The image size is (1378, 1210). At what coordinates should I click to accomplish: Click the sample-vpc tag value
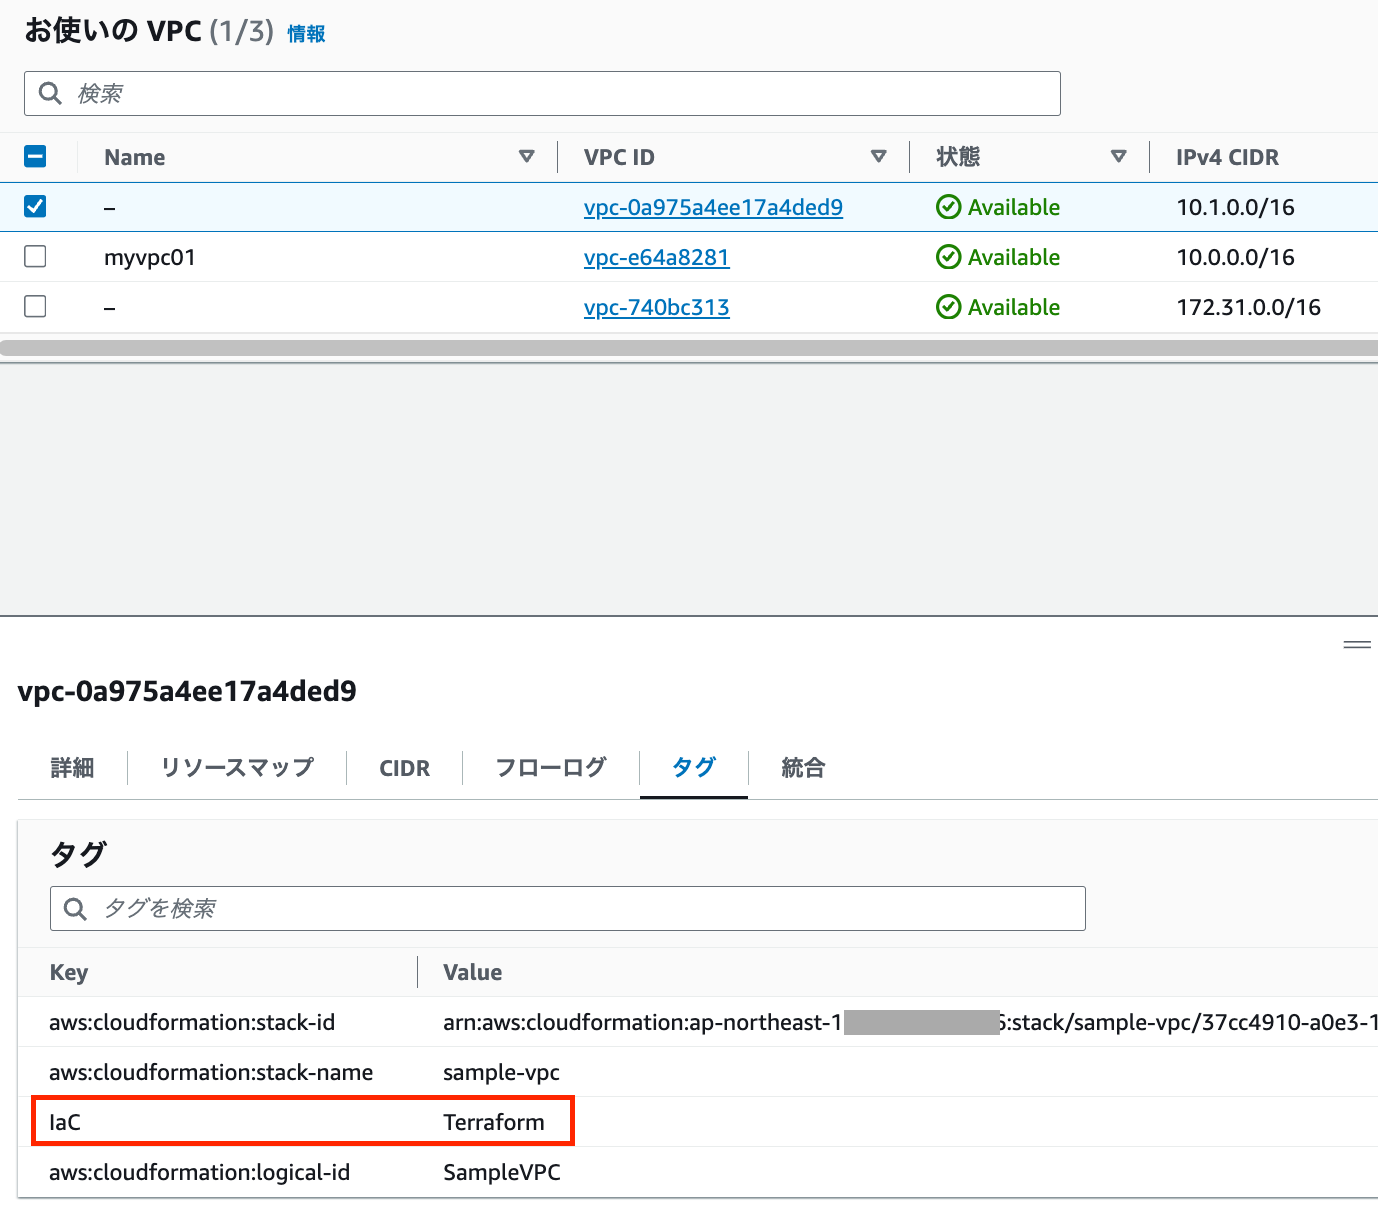pos(501,1072)
